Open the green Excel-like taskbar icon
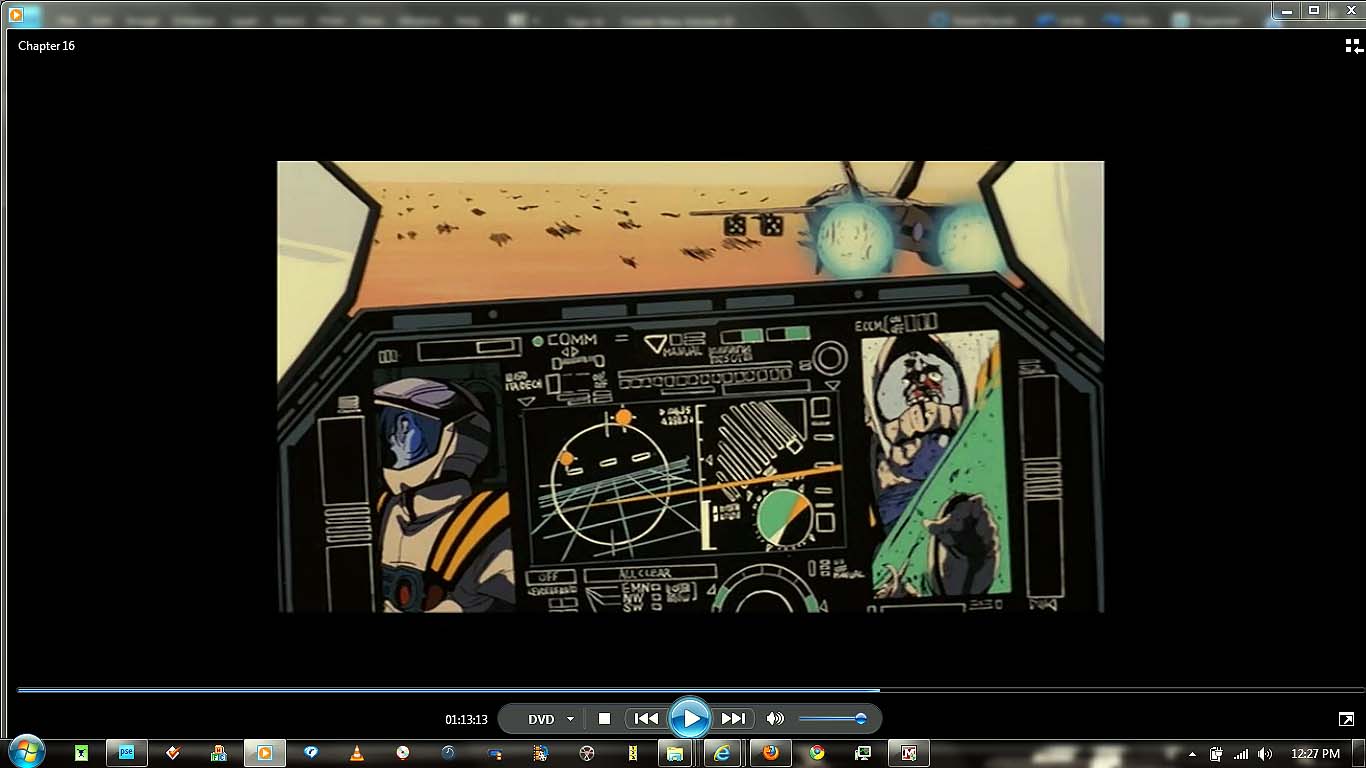 81,753
